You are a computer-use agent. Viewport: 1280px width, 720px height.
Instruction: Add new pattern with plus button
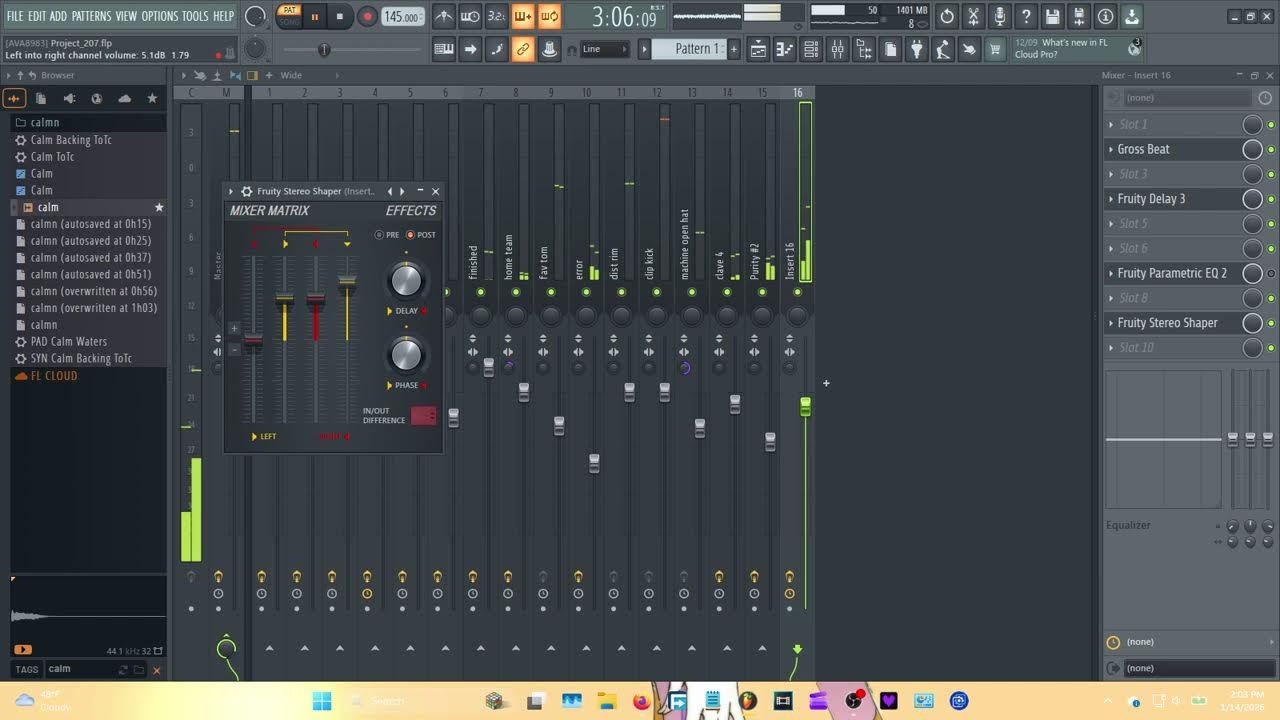click(x=733, y=49)
